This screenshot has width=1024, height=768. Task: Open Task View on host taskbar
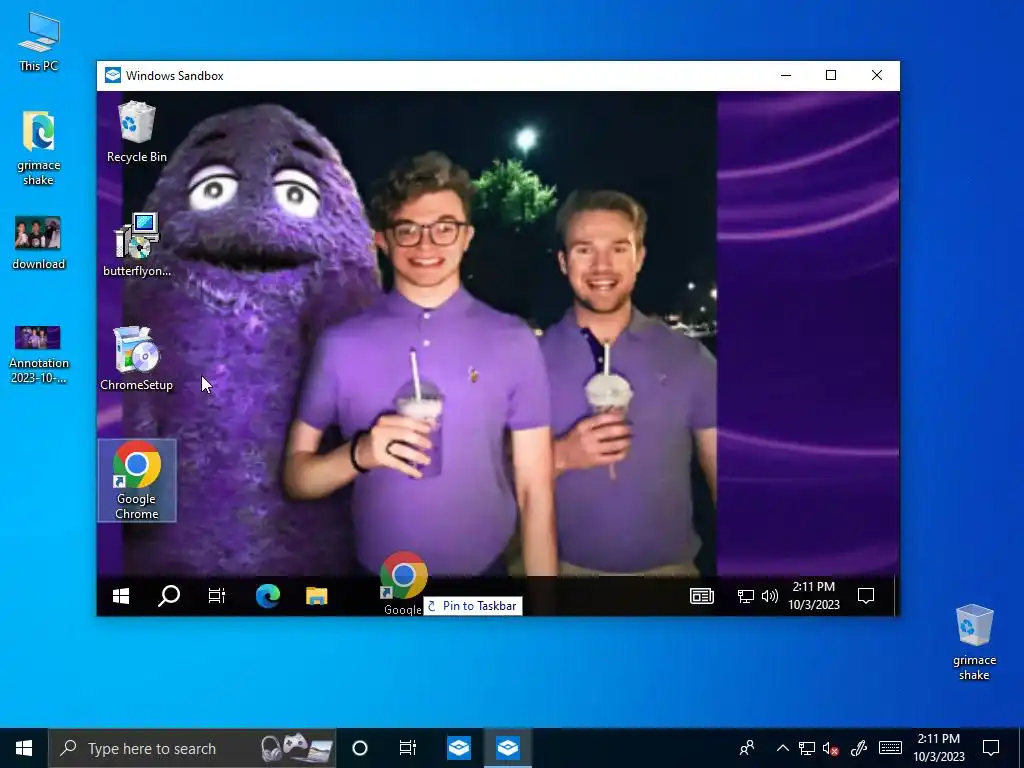coord(408,748)
